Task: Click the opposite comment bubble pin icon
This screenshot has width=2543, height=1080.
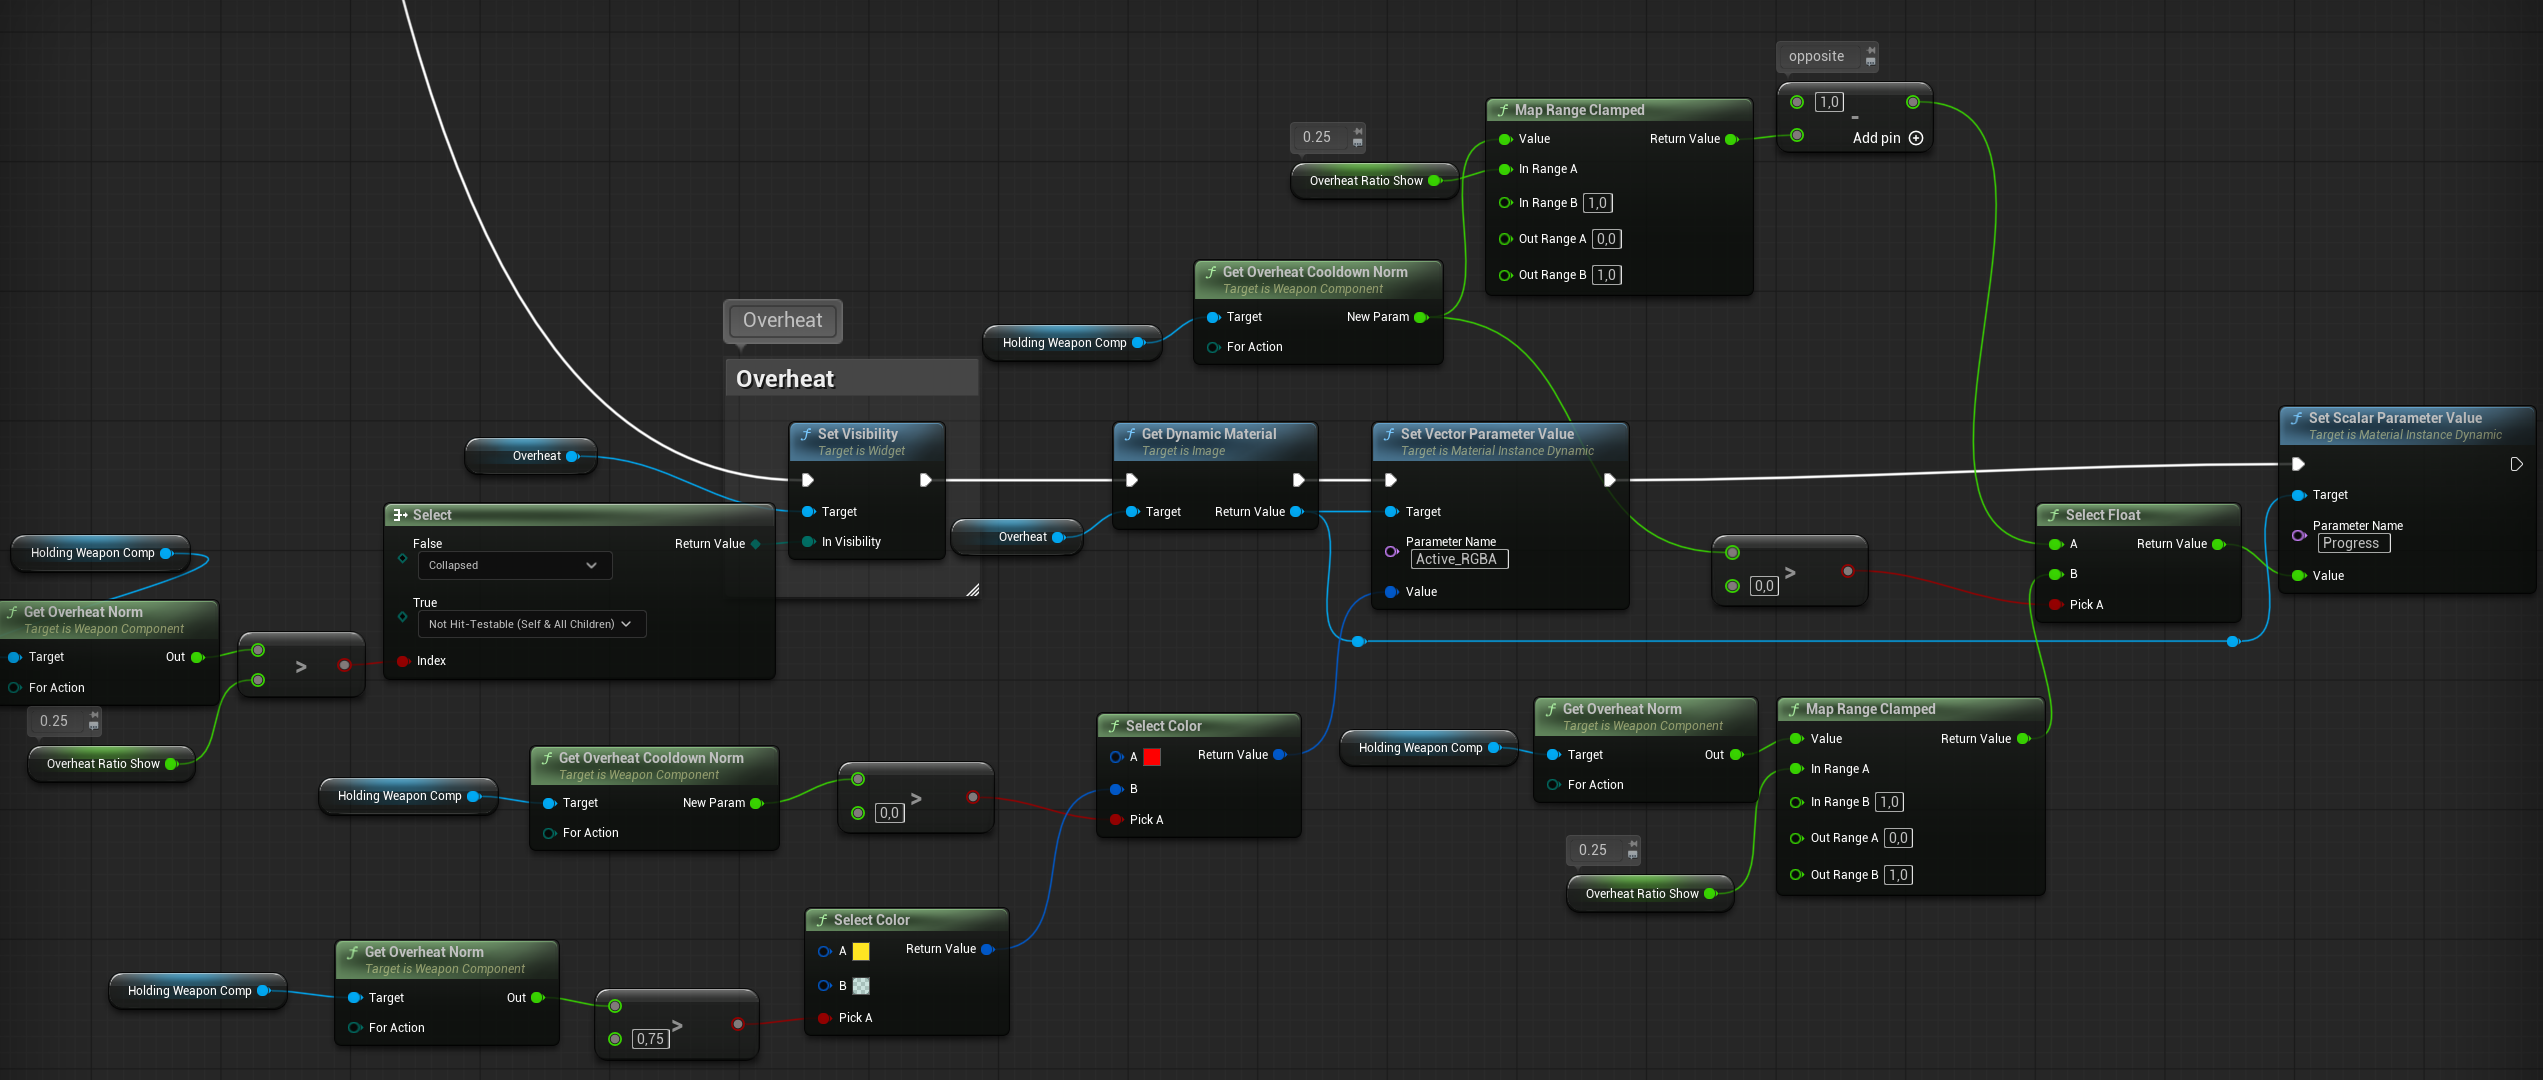Action: (1871, 50)
